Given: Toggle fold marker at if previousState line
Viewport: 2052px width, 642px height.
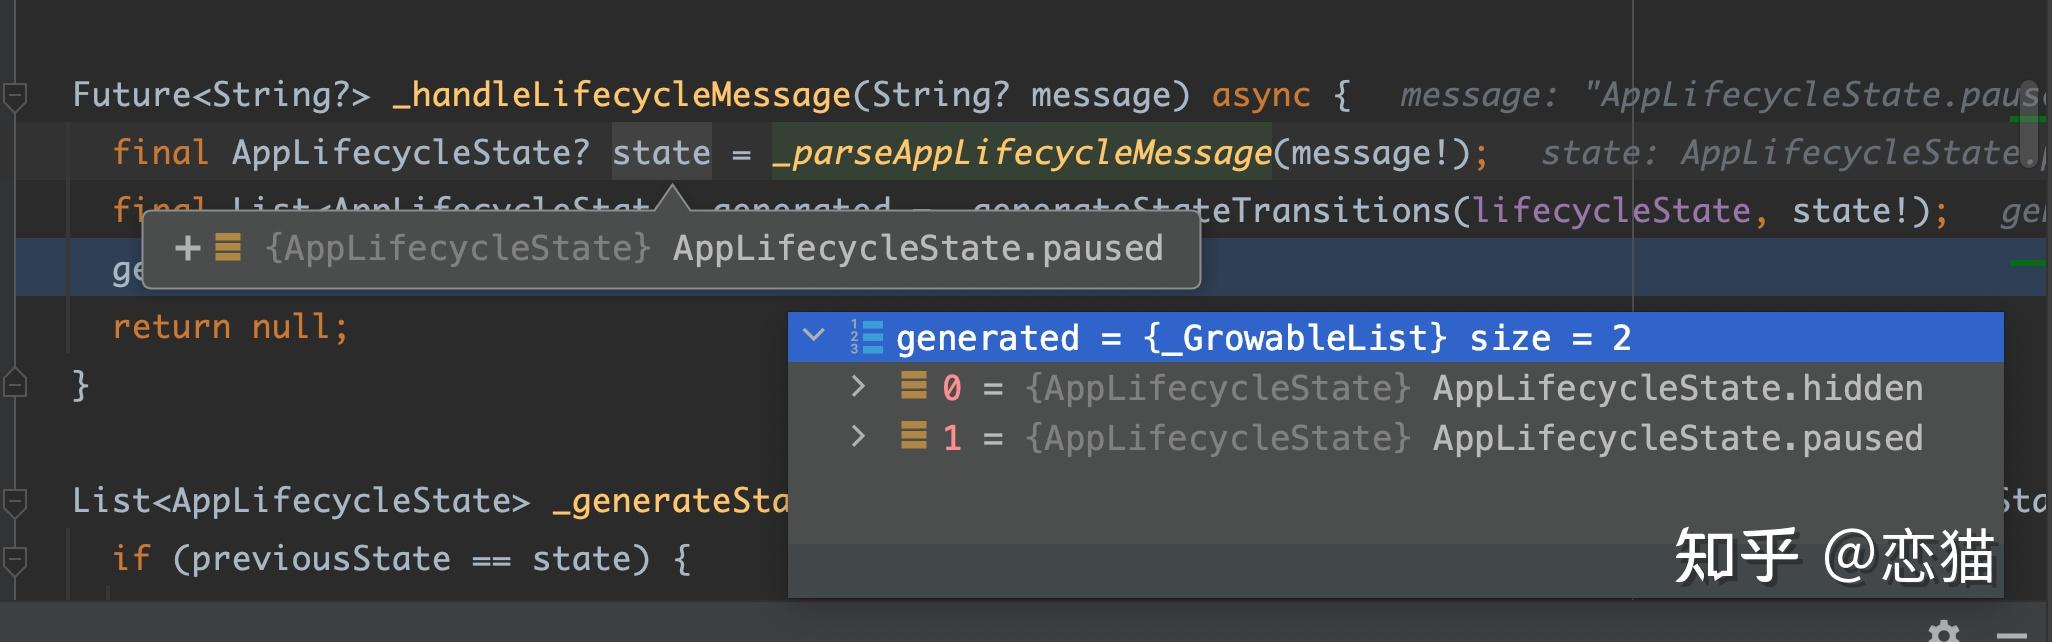Looking at the screenshot, I should click(15, 559).
